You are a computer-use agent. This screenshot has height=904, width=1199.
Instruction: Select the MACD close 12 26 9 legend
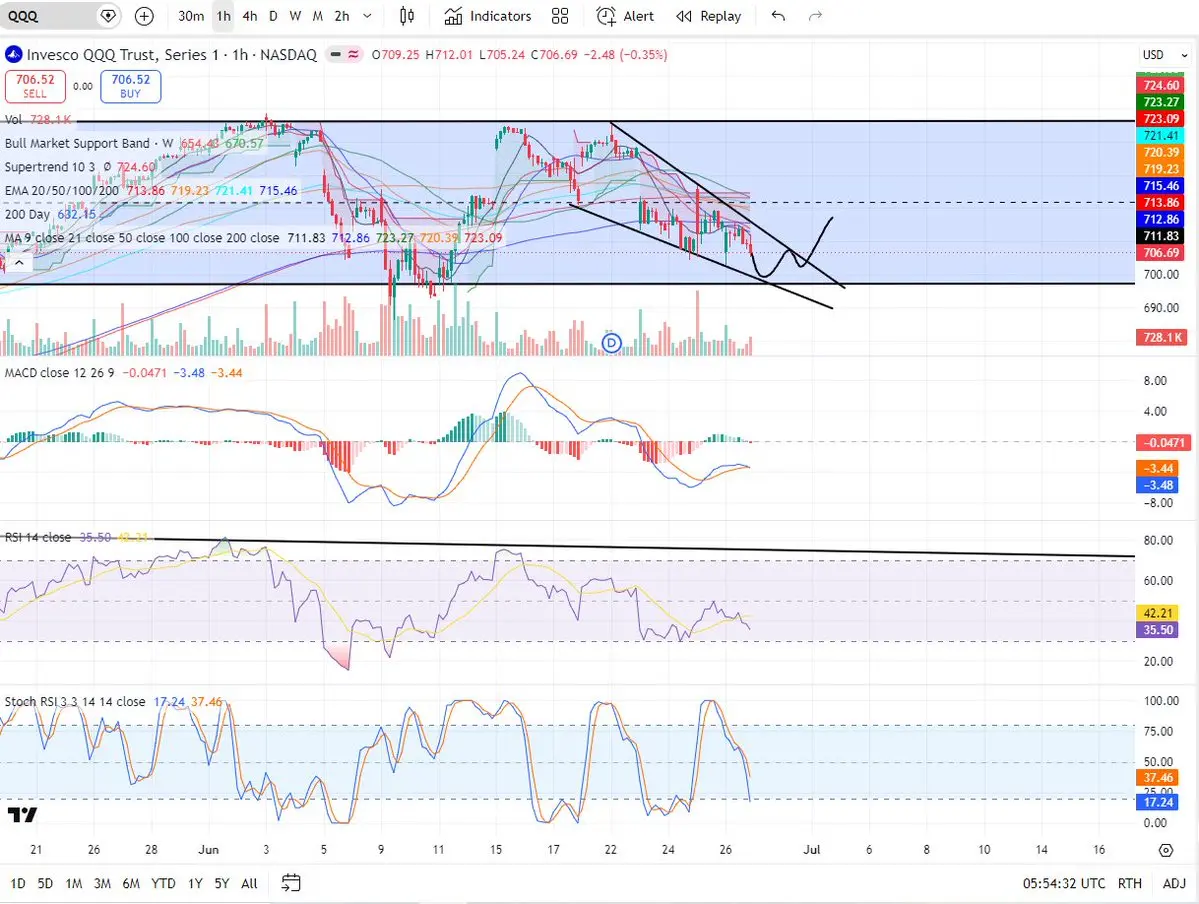tap(123, 372)
